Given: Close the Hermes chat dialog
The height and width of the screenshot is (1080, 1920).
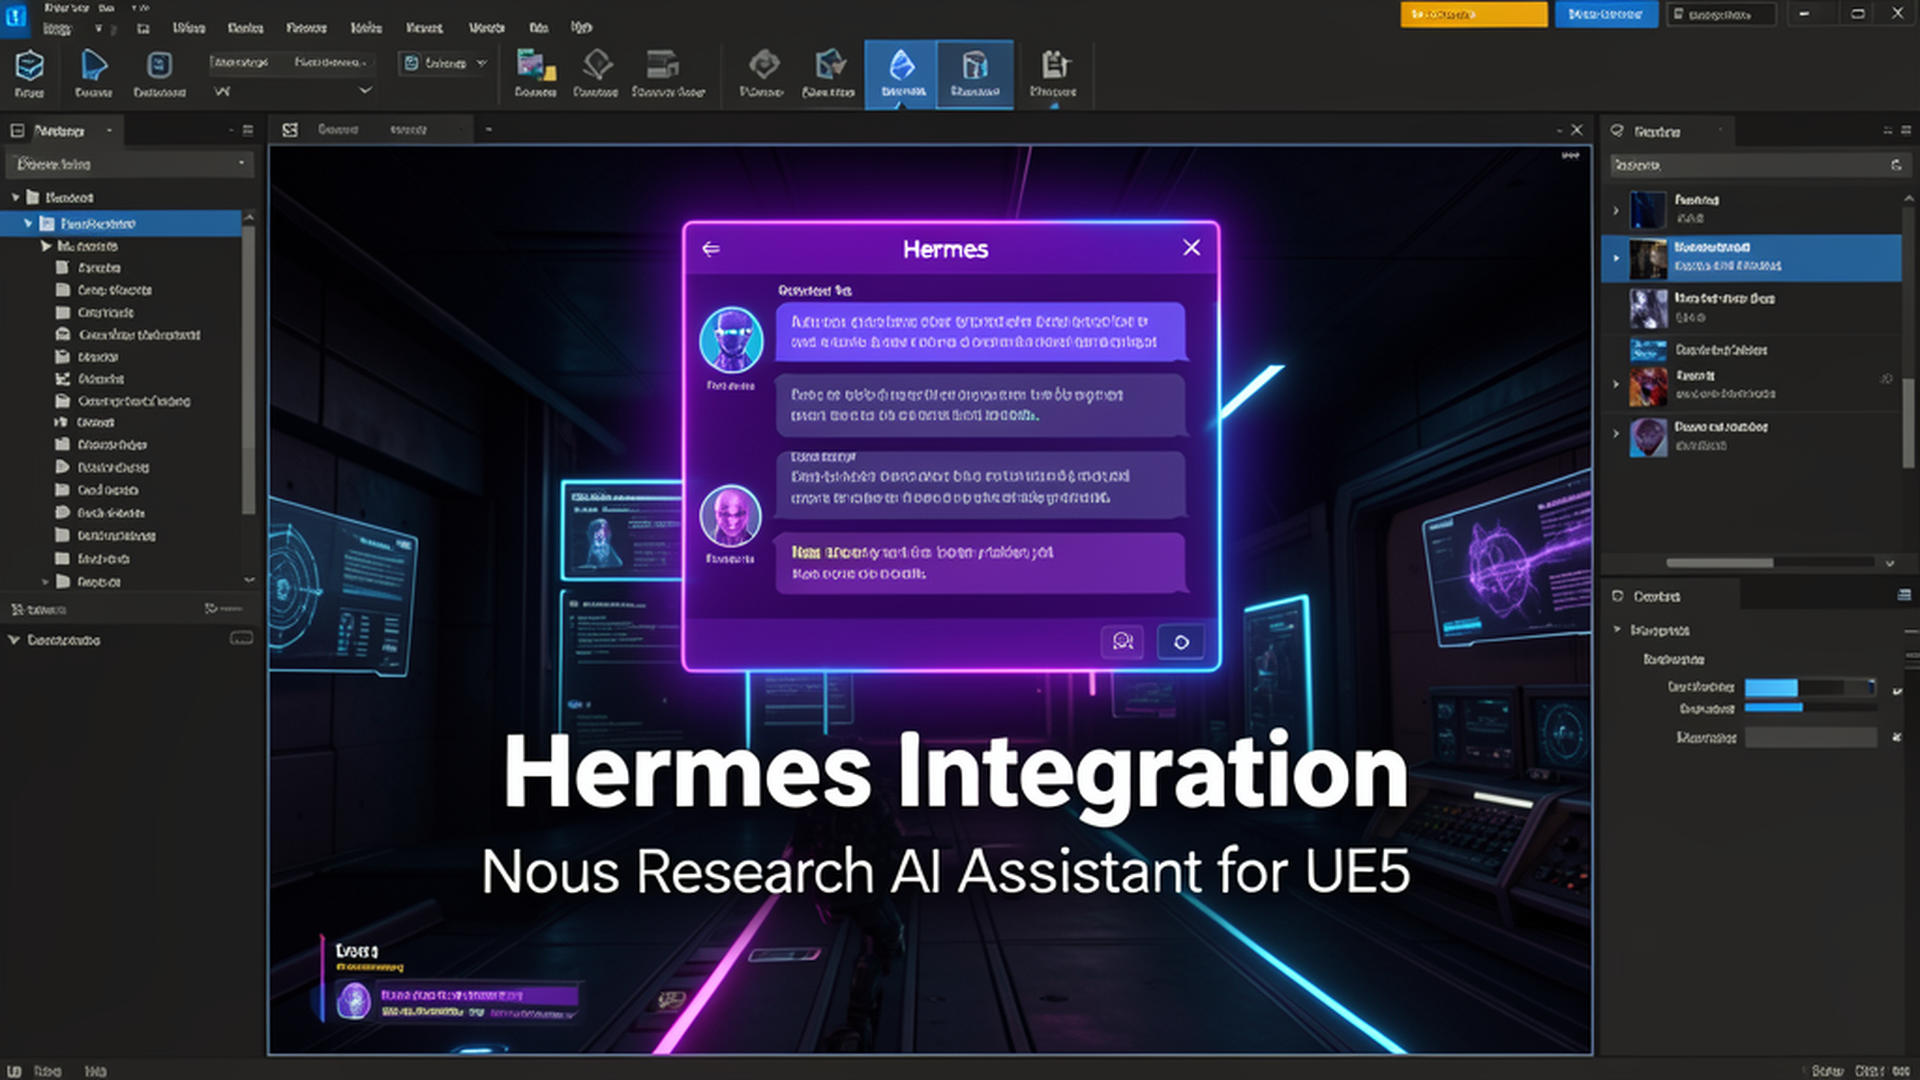Looking at the screenshot, I should pyautogui.click(x=1191, y=248).
